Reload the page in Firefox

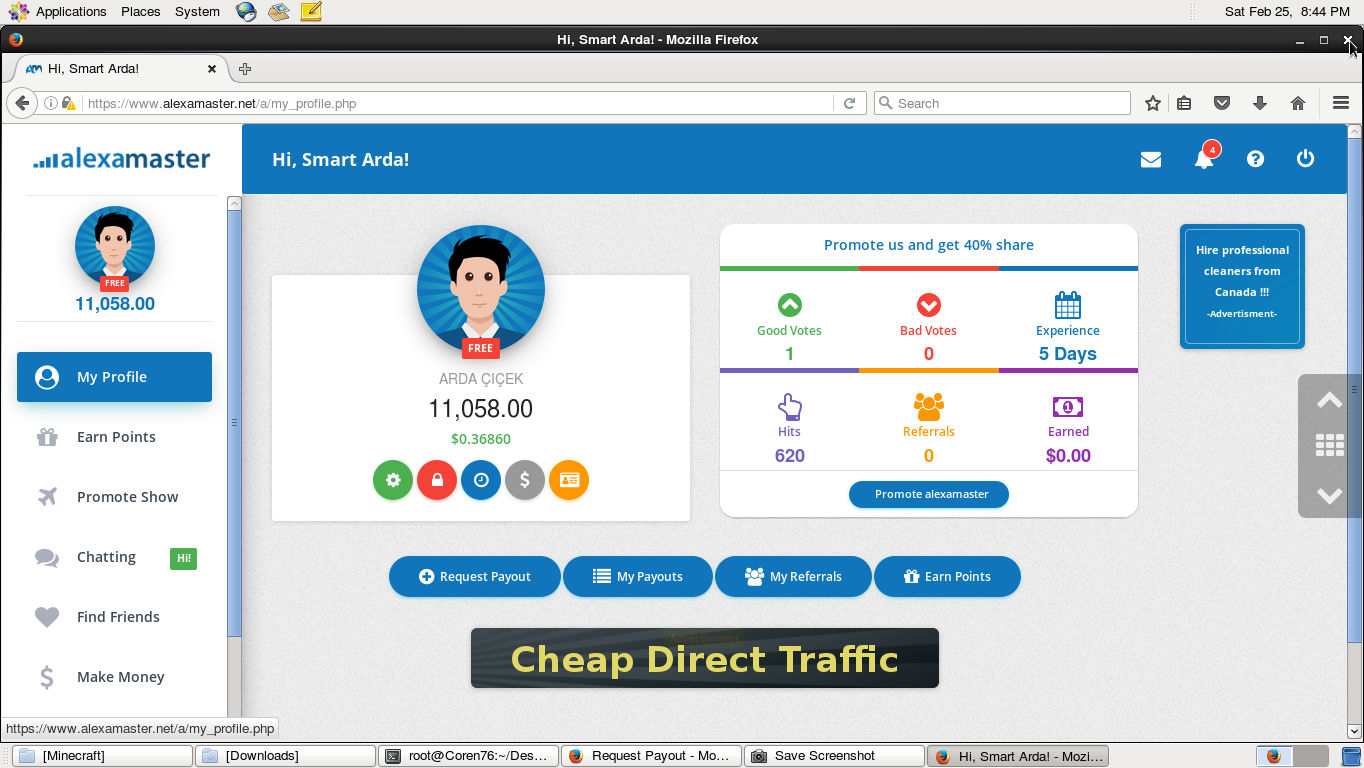[x=850, y=103]
